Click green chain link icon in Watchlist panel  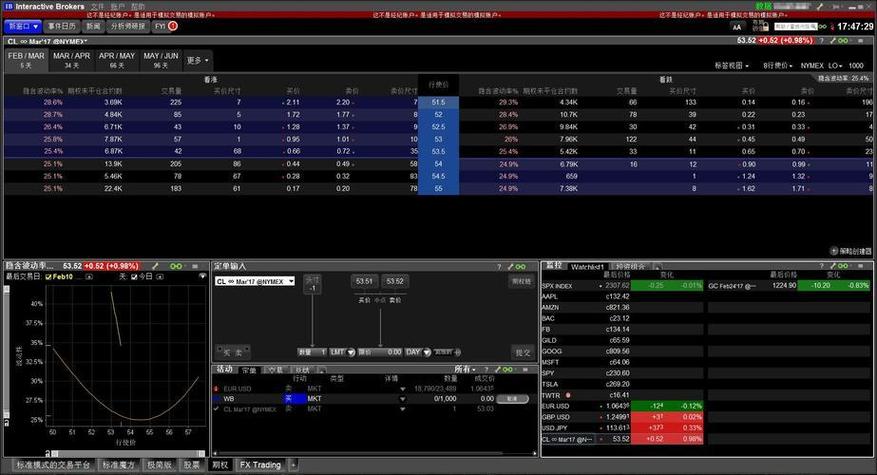coord(843,266)
